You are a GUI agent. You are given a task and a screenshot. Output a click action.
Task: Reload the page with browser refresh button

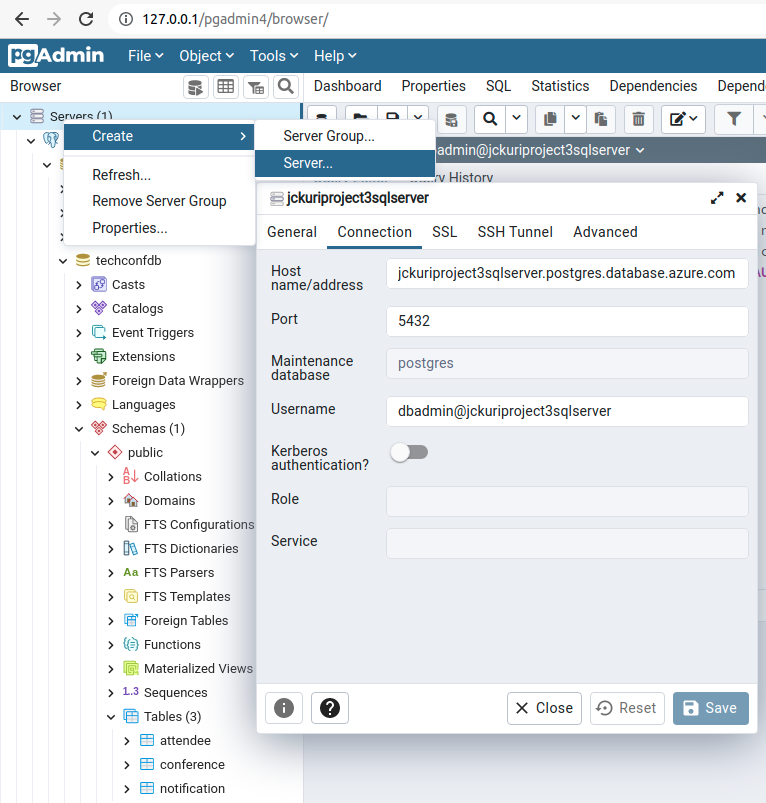pyautogui.click(x=86, y=19)
